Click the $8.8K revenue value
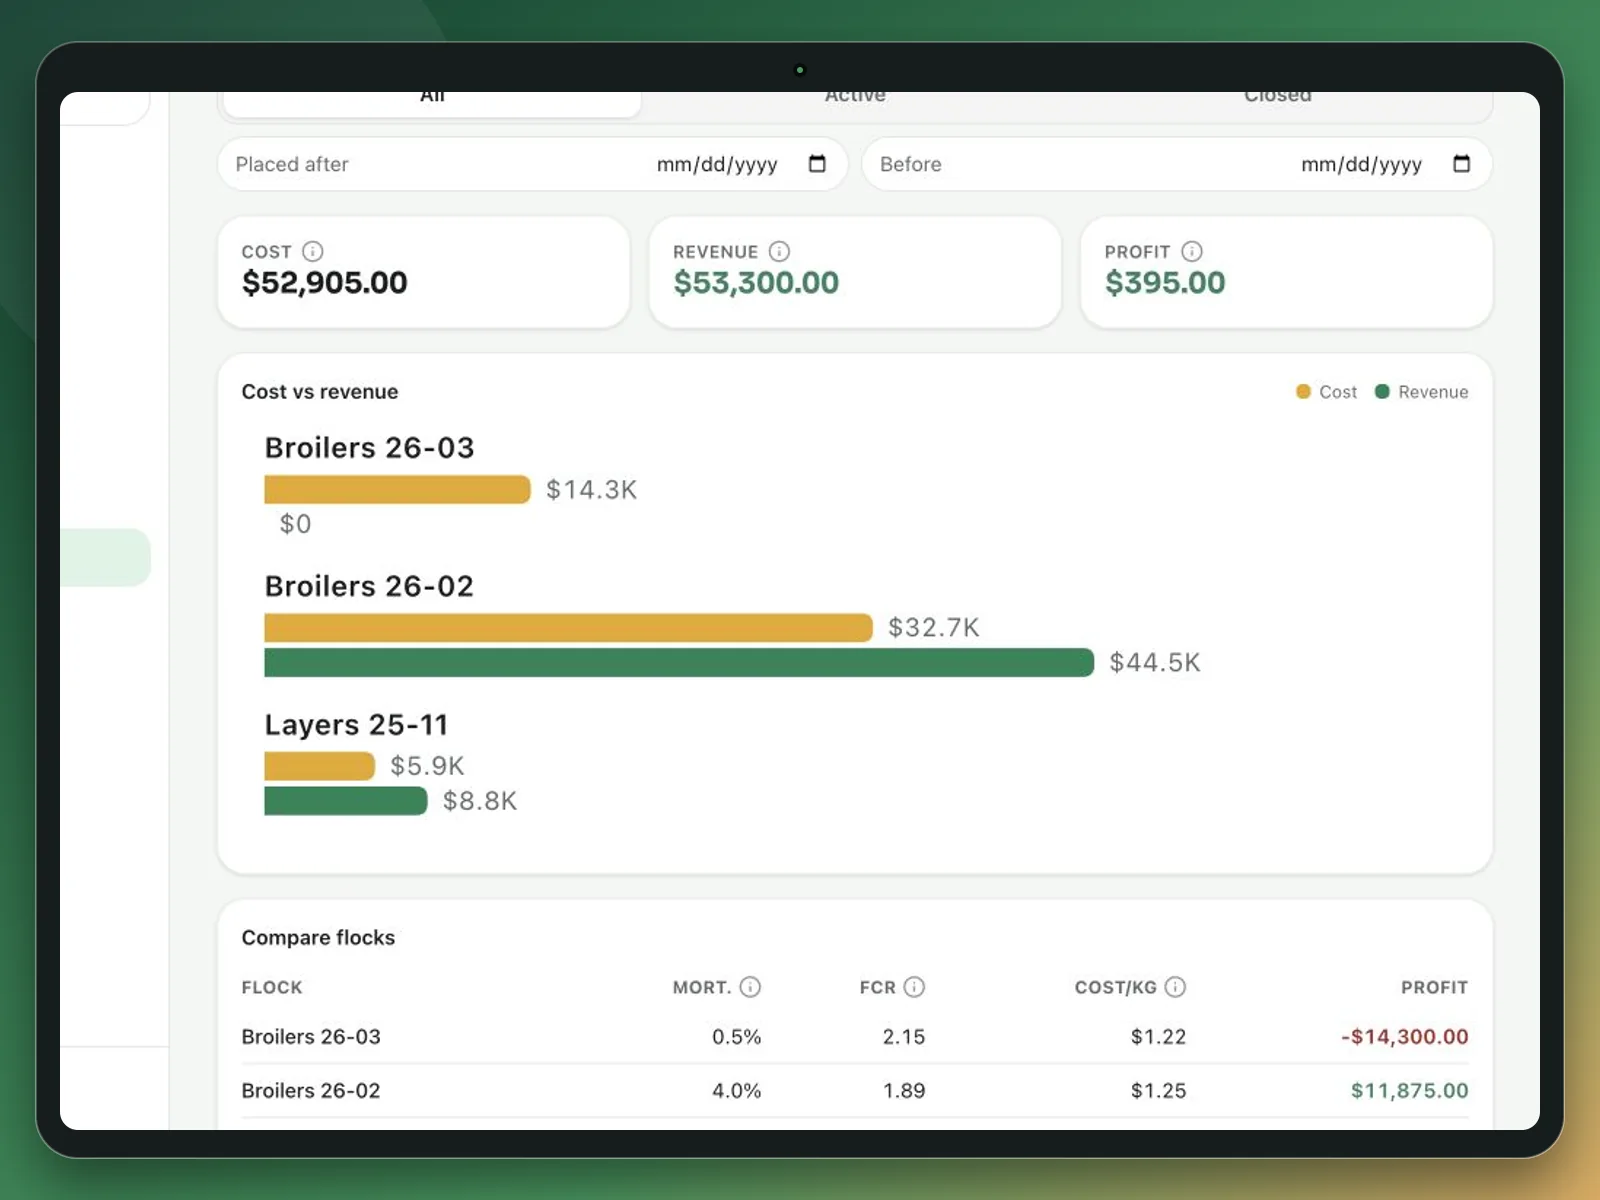 coord(480,801)
